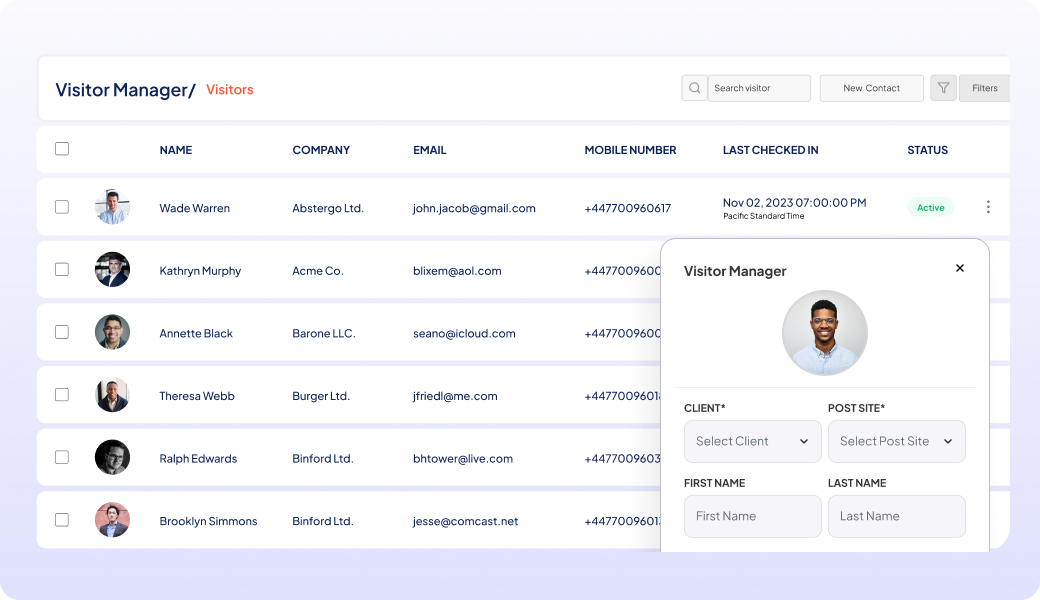
Task: Sort by the COMPANY column header
Action: click(321, 150)
